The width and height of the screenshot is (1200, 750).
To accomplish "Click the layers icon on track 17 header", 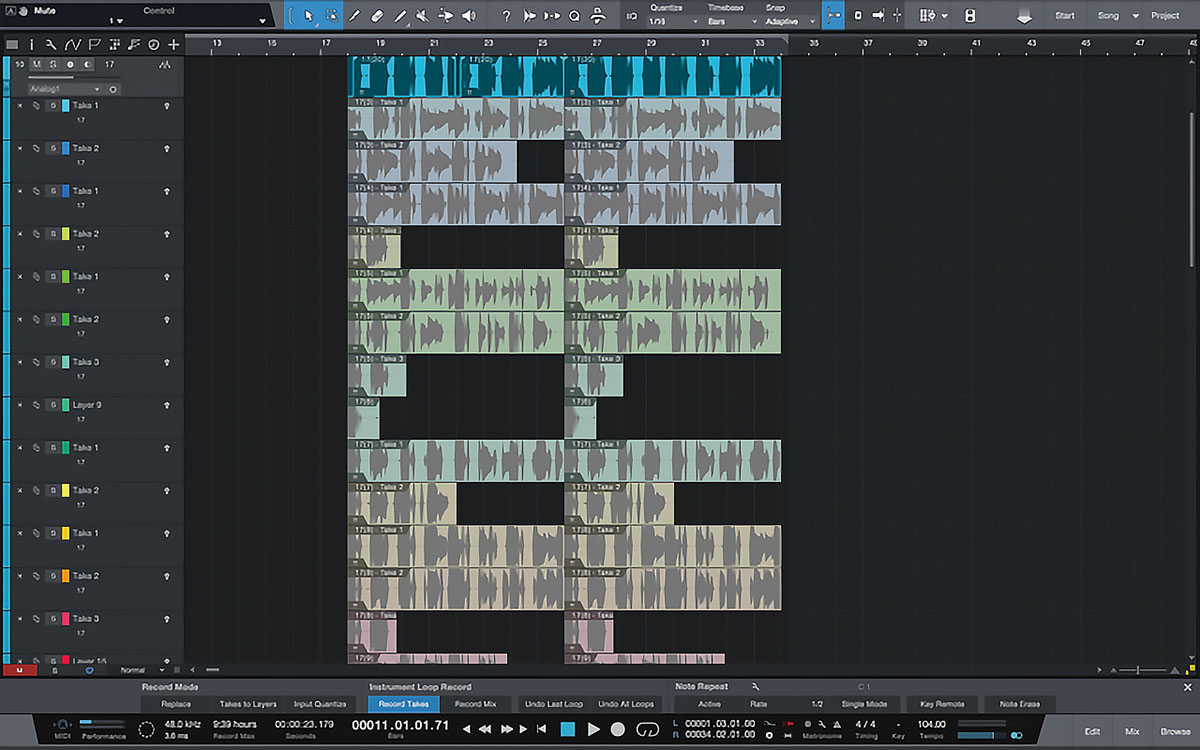I will [x=165, y=64].
